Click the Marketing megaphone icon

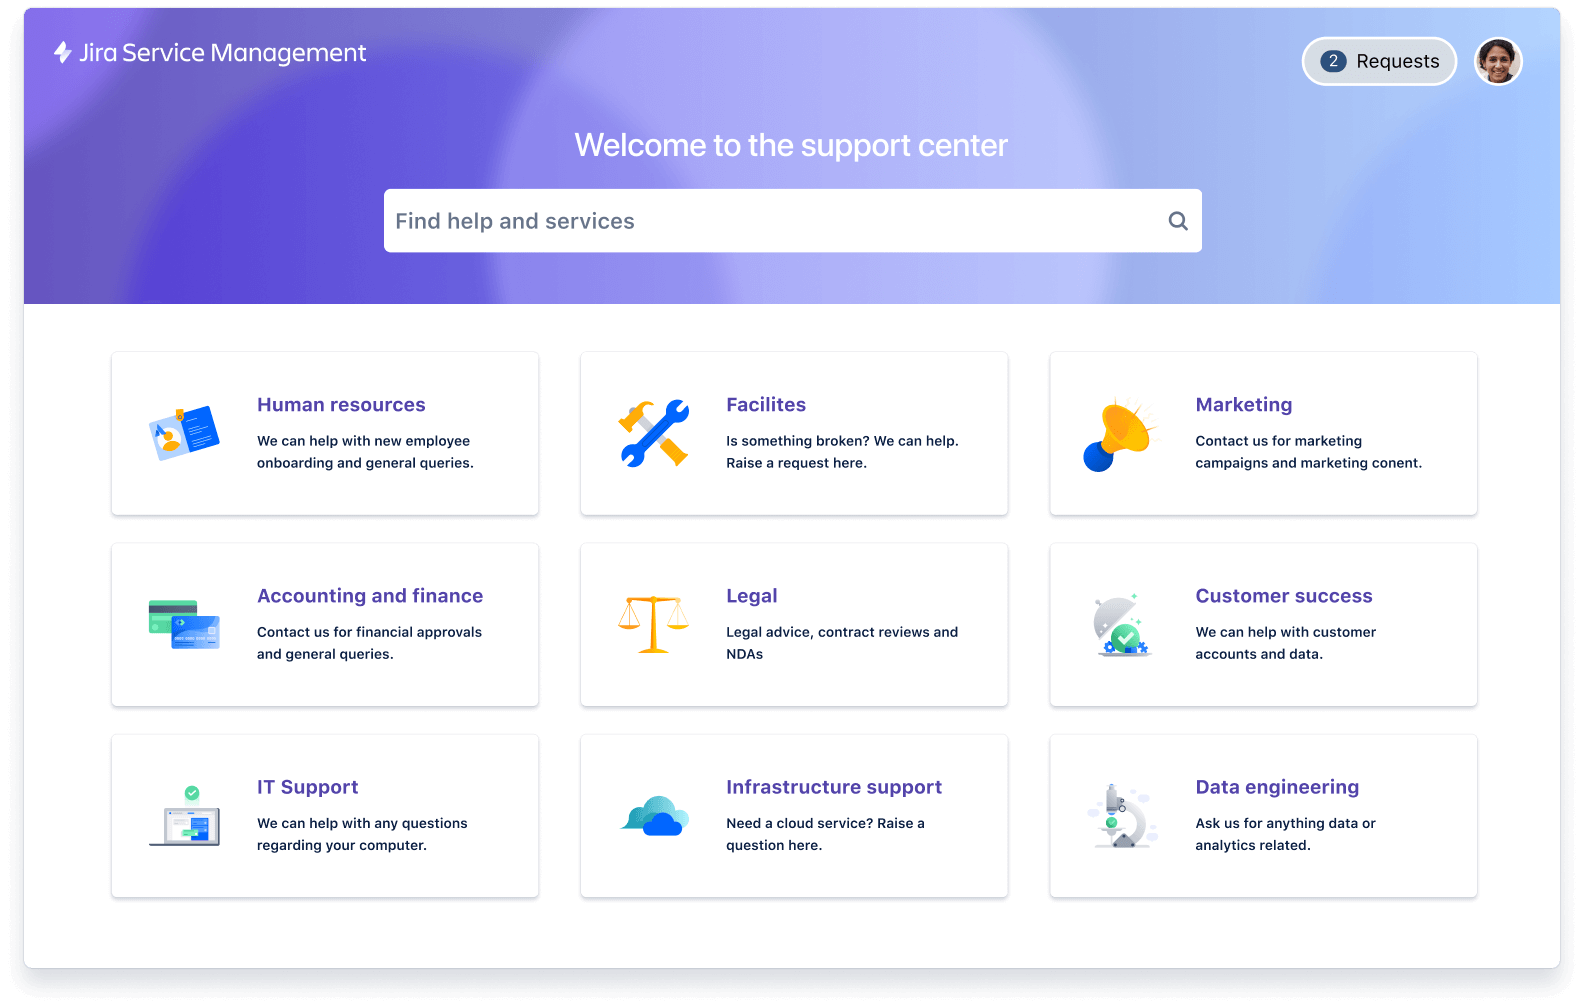(x=1120, y=435)
